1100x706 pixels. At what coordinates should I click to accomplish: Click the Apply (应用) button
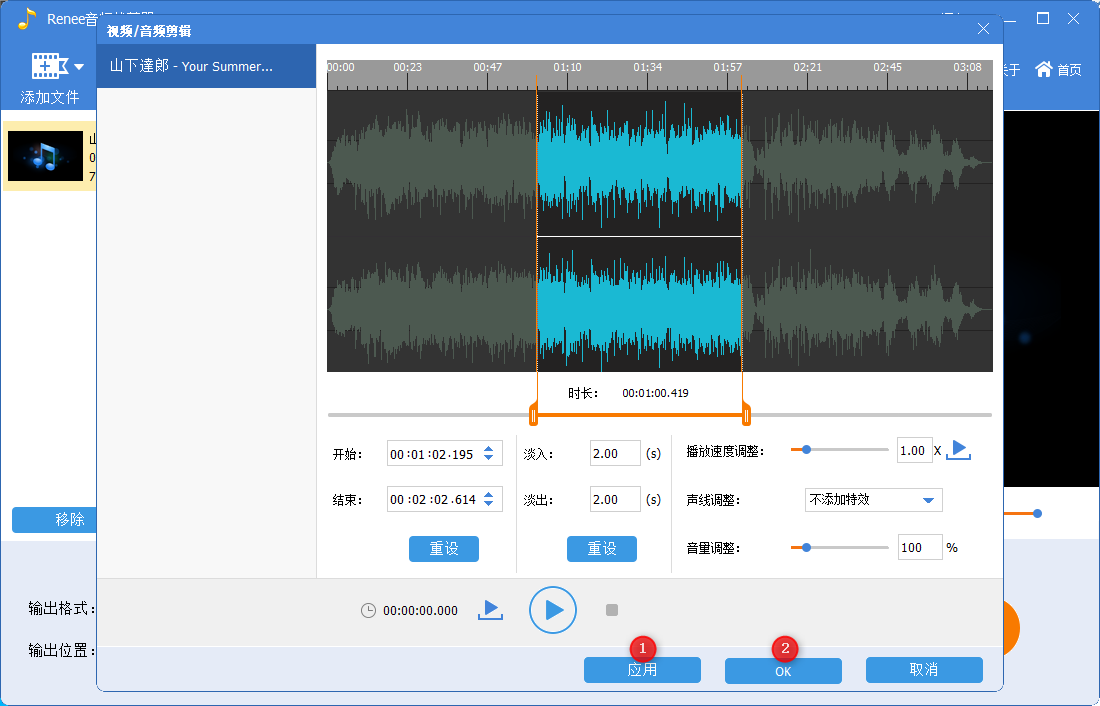tap(642, 670)
